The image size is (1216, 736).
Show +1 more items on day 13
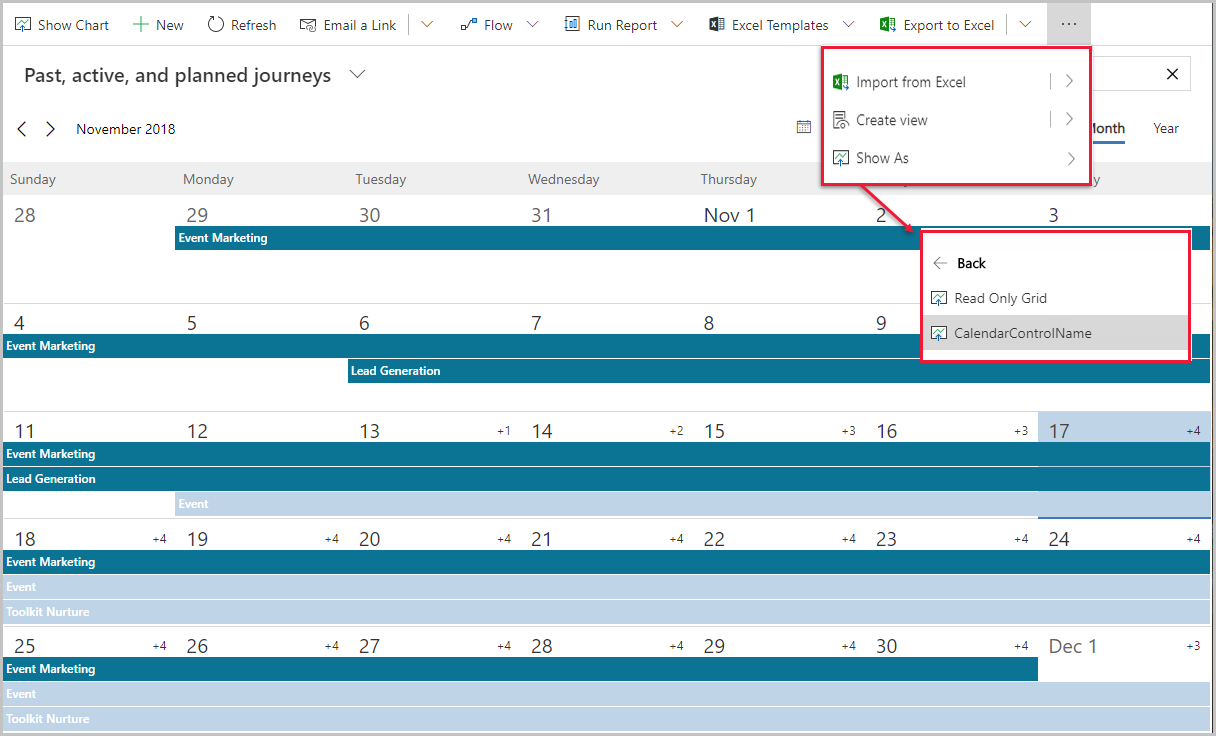504,431
